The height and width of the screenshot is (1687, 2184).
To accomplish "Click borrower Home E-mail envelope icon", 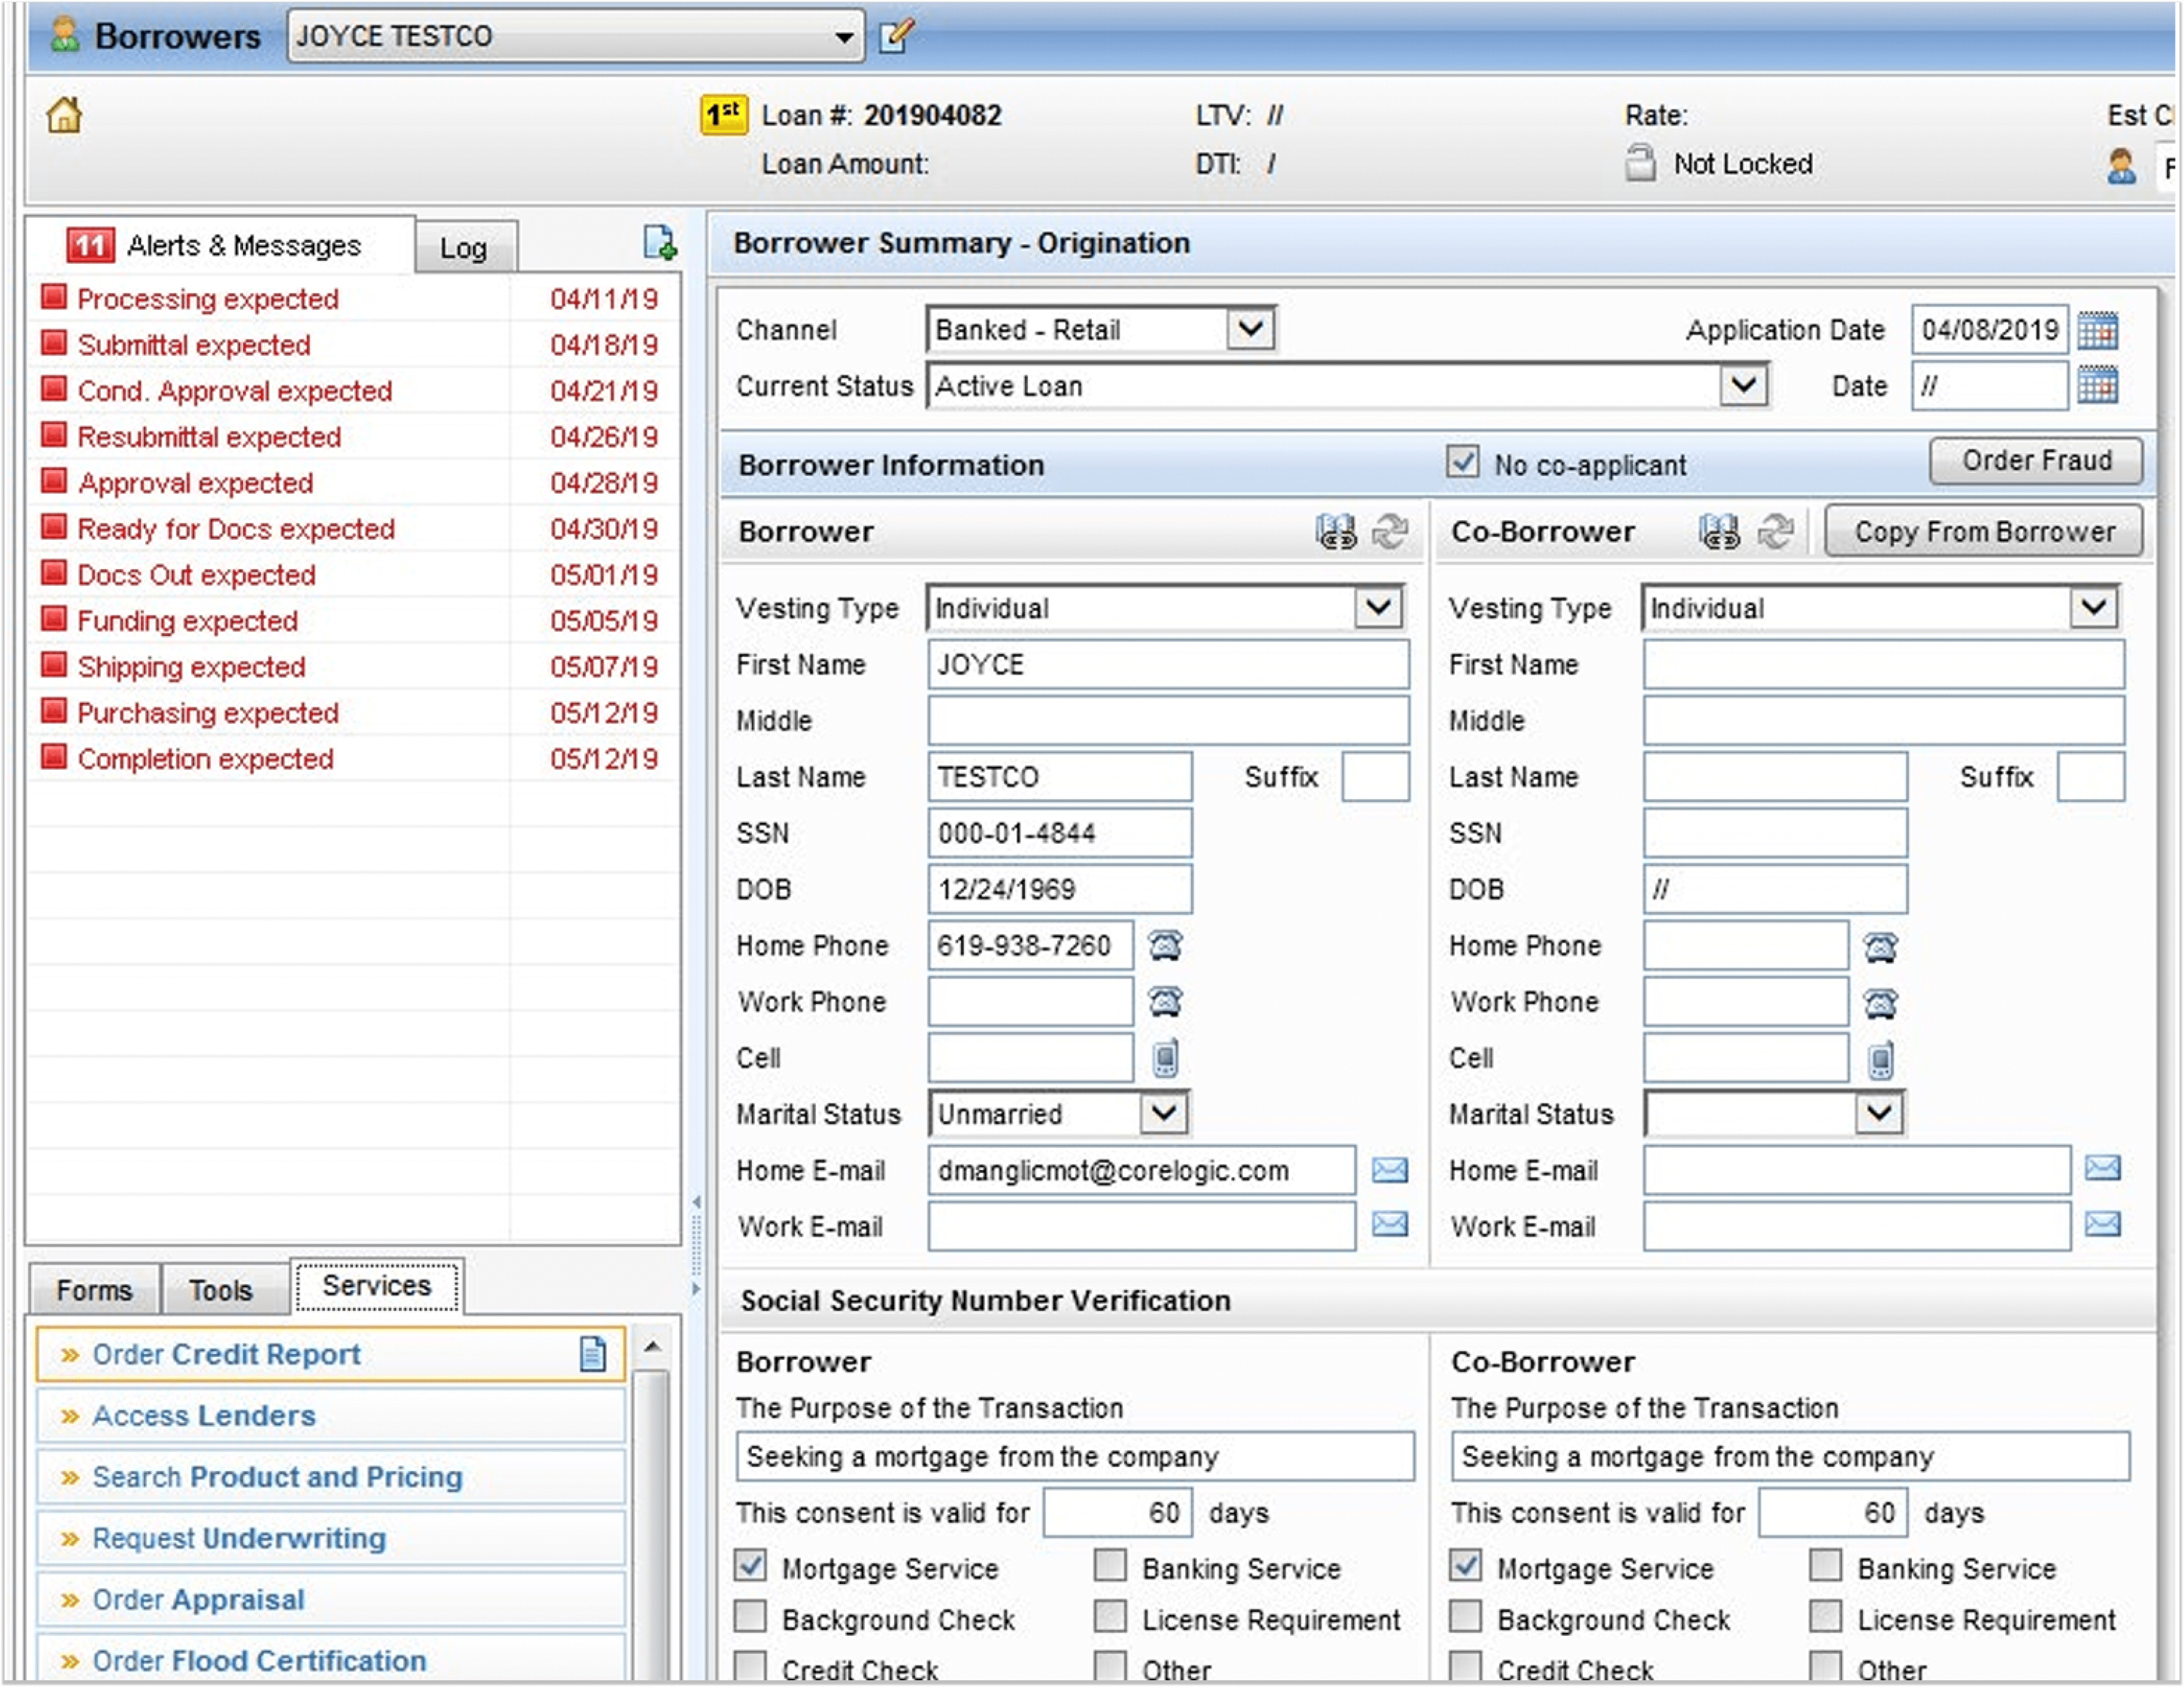I will [x=1389, y=1170].
